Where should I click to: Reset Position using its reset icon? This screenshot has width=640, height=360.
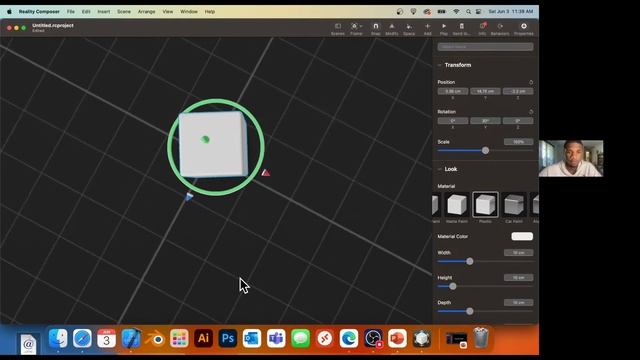(531, 82)
